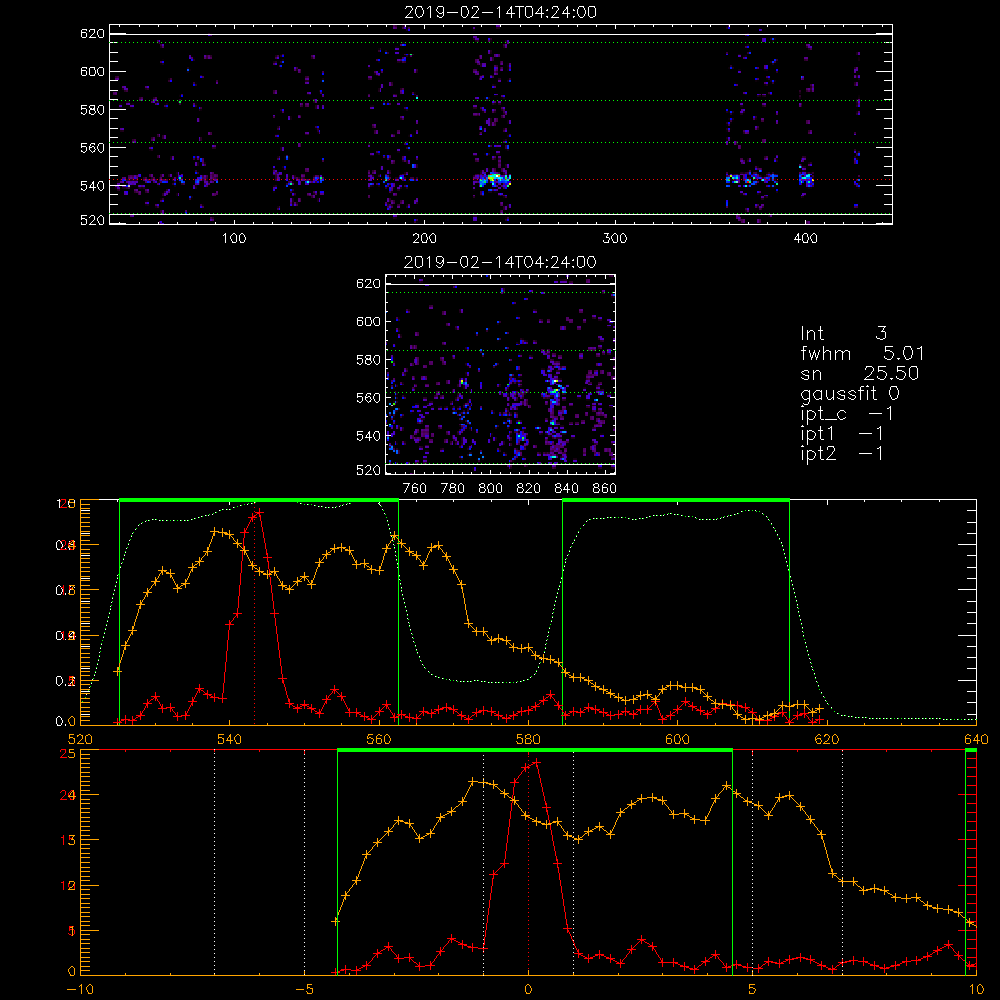Select the 'ipt2 -1' readout text

point(842,453)
